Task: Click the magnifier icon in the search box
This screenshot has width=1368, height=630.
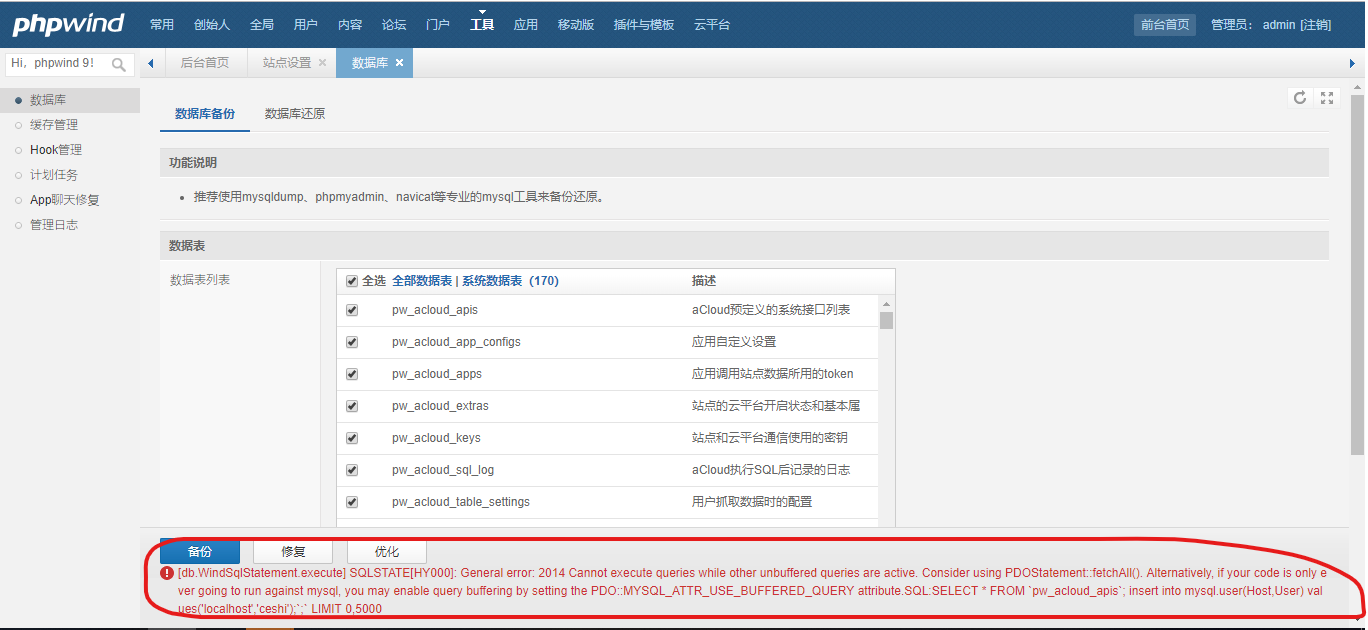Action: (118, 63)
